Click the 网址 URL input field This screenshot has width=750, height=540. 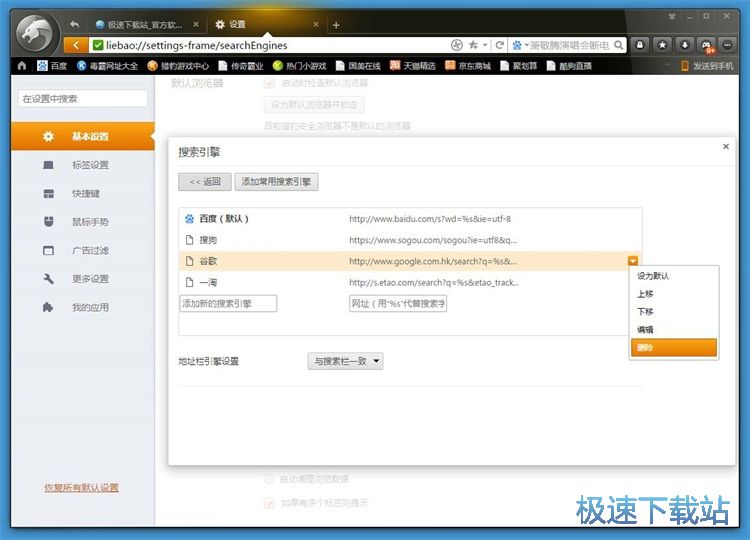[398, 303]
